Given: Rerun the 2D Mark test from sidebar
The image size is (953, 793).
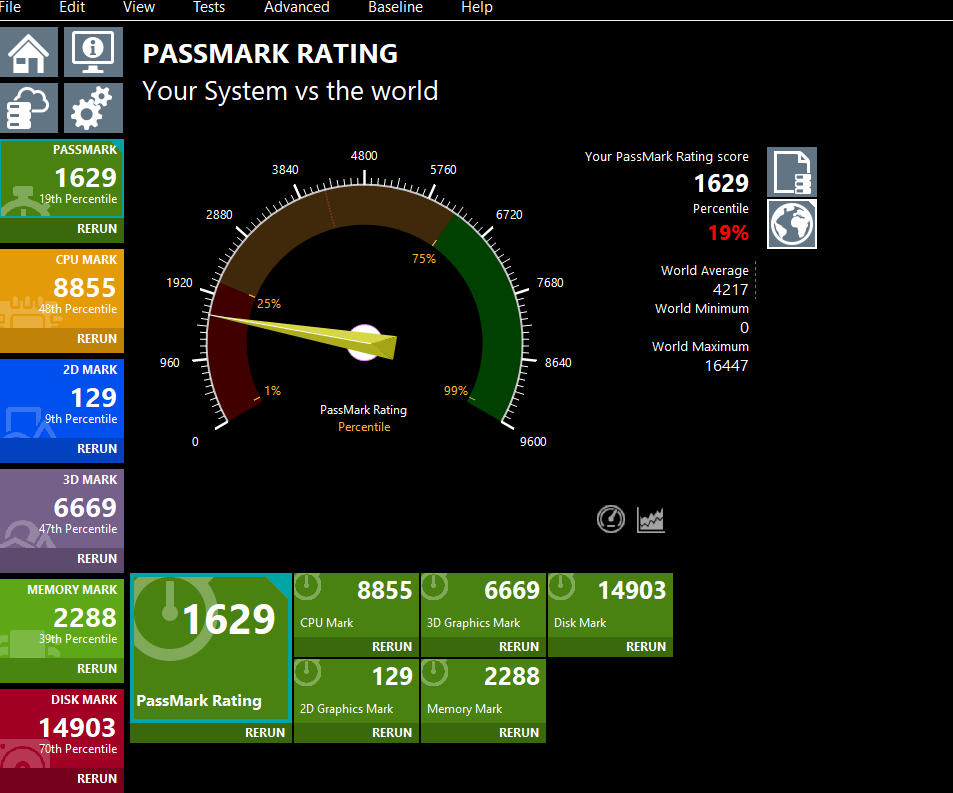Looking at the screenshot, I should pyautogui.click(x=97, y=449).
